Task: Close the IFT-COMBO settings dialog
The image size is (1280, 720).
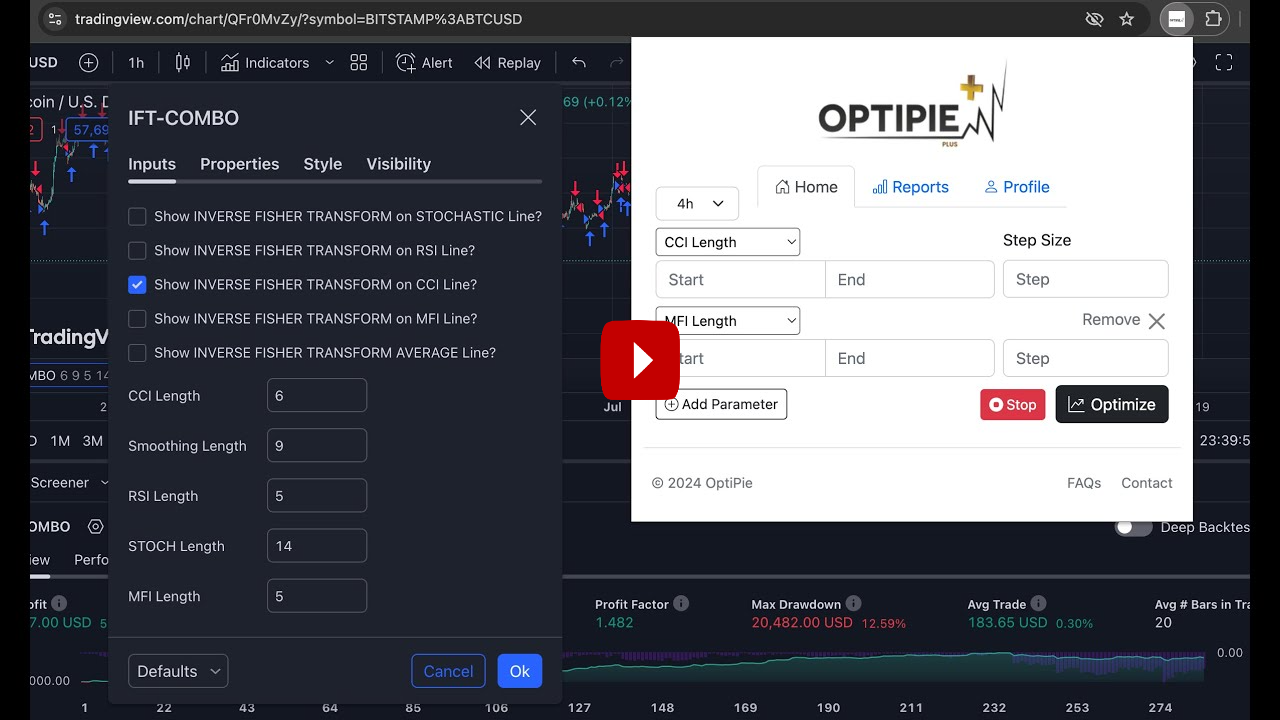Action: [528, 118]
